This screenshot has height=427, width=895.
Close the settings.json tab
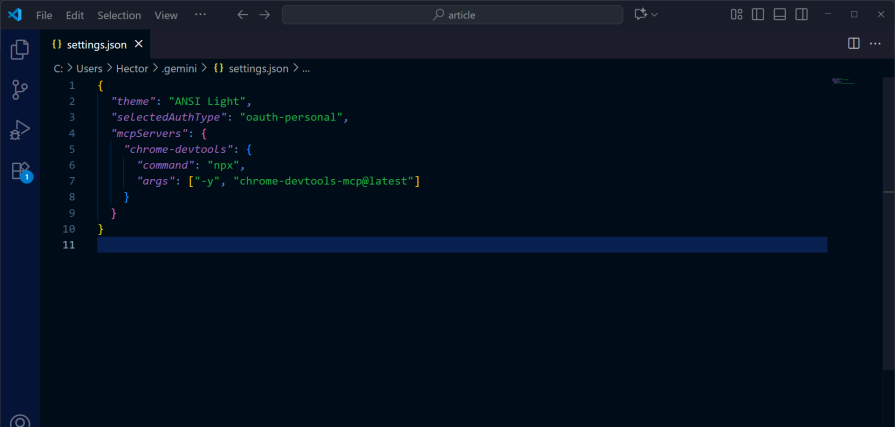click(x=139, y=44)
